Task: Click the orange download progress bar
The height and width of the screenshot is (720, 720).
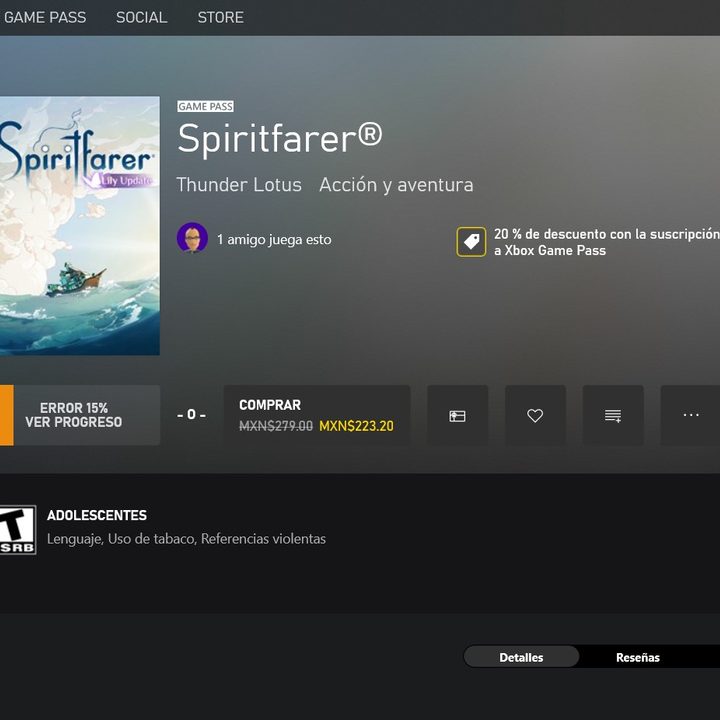Action: (x=6, y=415)
